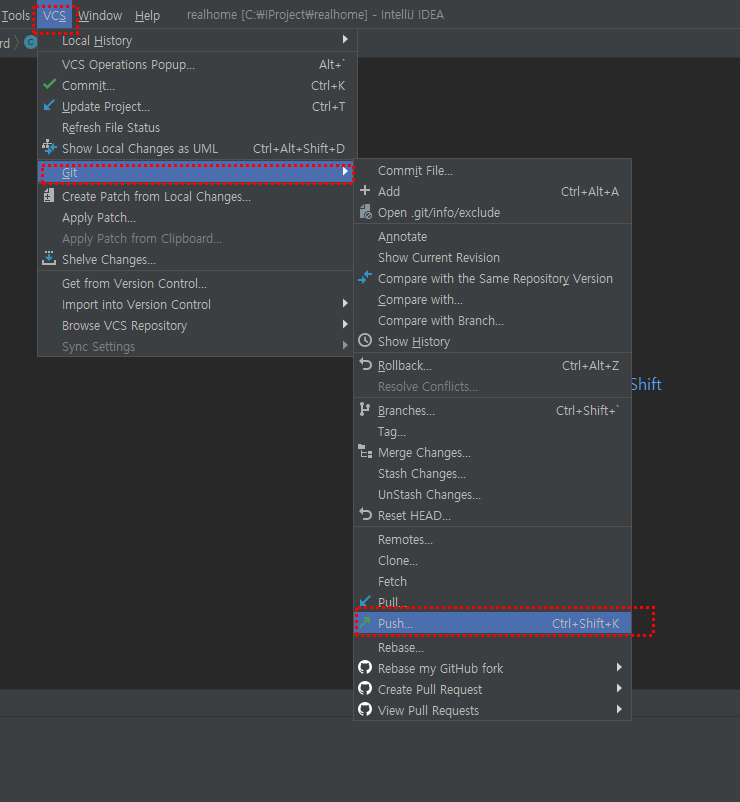Viewport: 740px width, 802px height.
Task: Click the Rollback undo arrow icon
Action: (x=365, y=364)
